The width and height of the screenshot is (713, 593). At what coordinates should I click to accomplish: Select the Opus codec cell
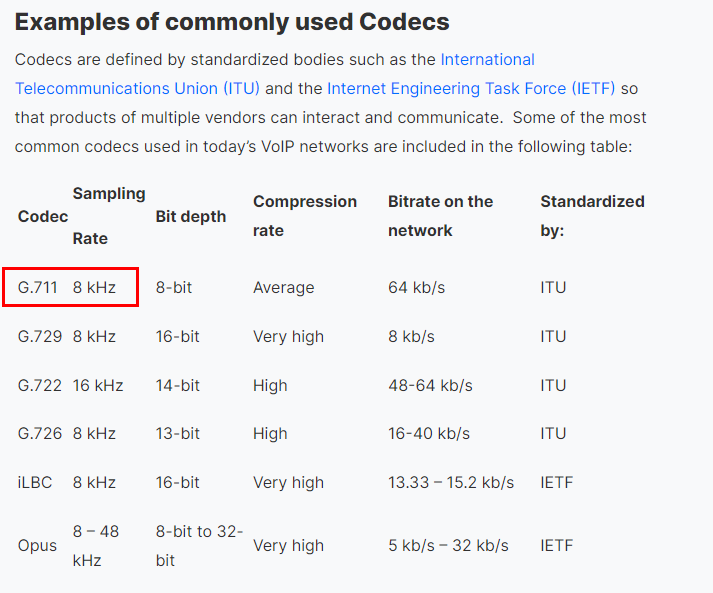point(37,546)
